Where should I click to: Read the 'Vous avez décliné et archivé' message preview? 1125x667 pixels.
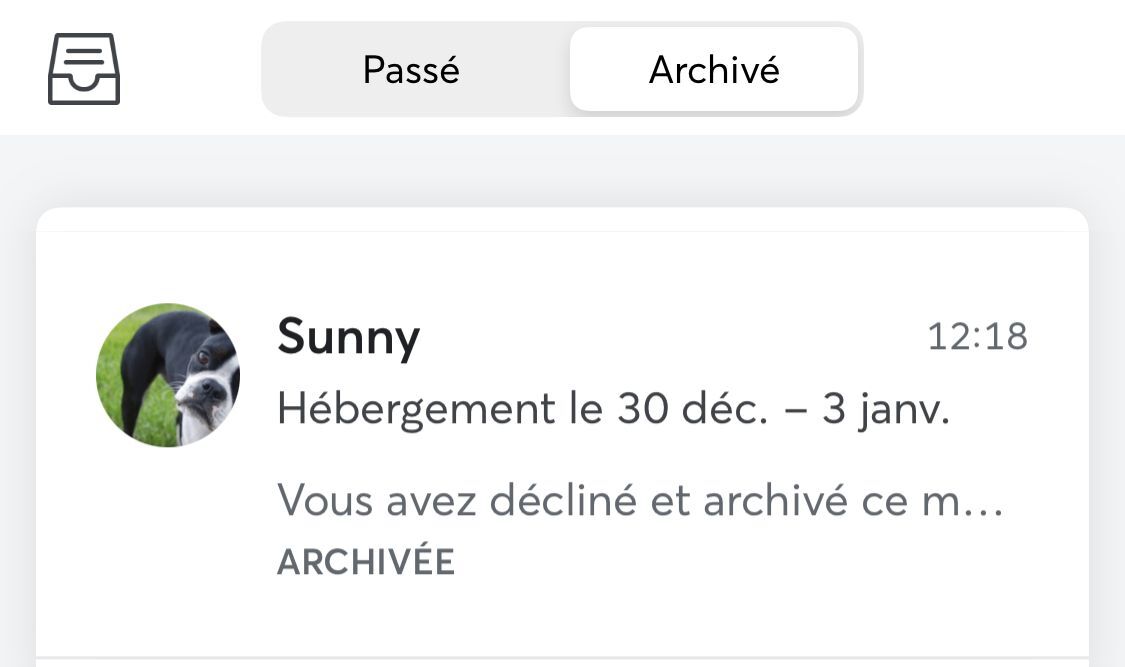[640, 500]
